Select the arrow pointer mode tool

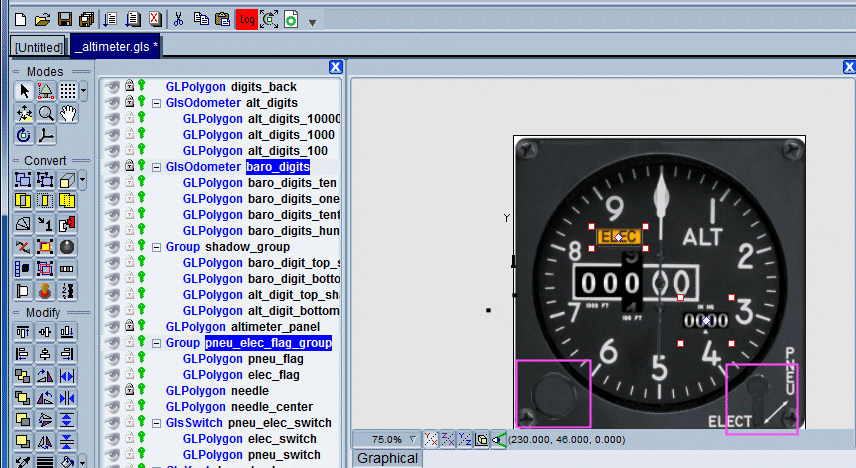(x=24, y=91)
